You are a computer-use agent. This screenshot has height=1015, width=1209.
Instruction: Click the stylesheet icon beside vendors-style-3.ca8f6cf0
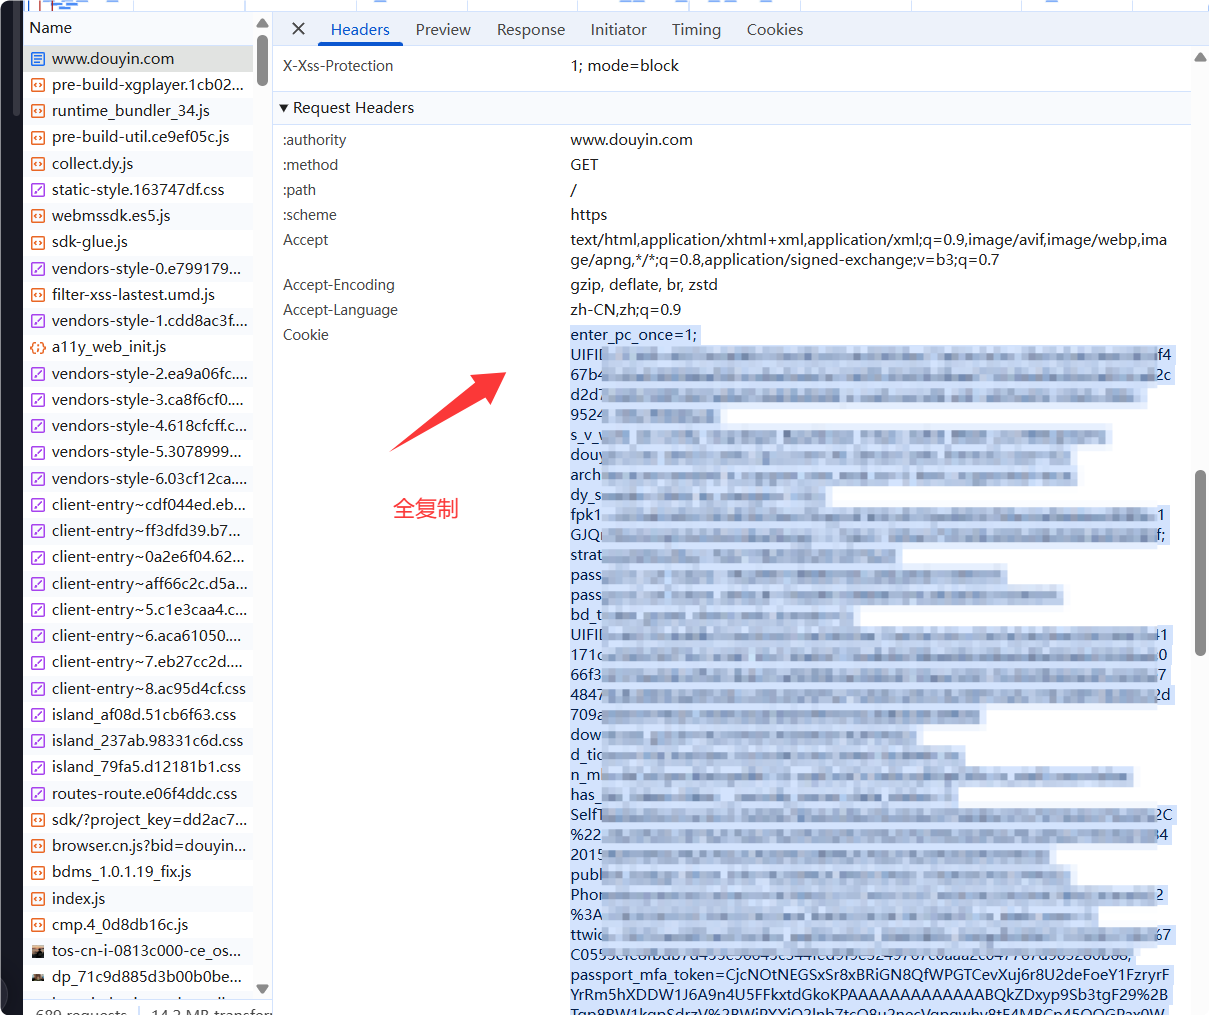pos(38,400)
